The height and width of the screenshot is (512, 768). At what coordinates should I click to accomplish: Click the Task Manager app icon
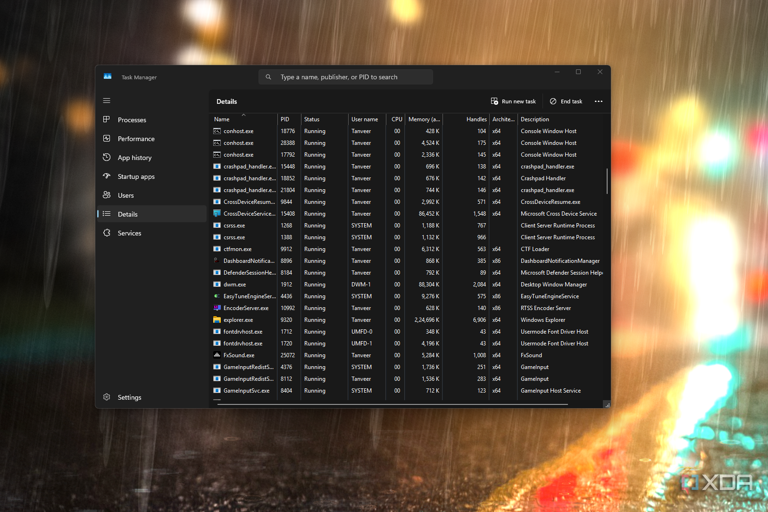coord(107,76)
